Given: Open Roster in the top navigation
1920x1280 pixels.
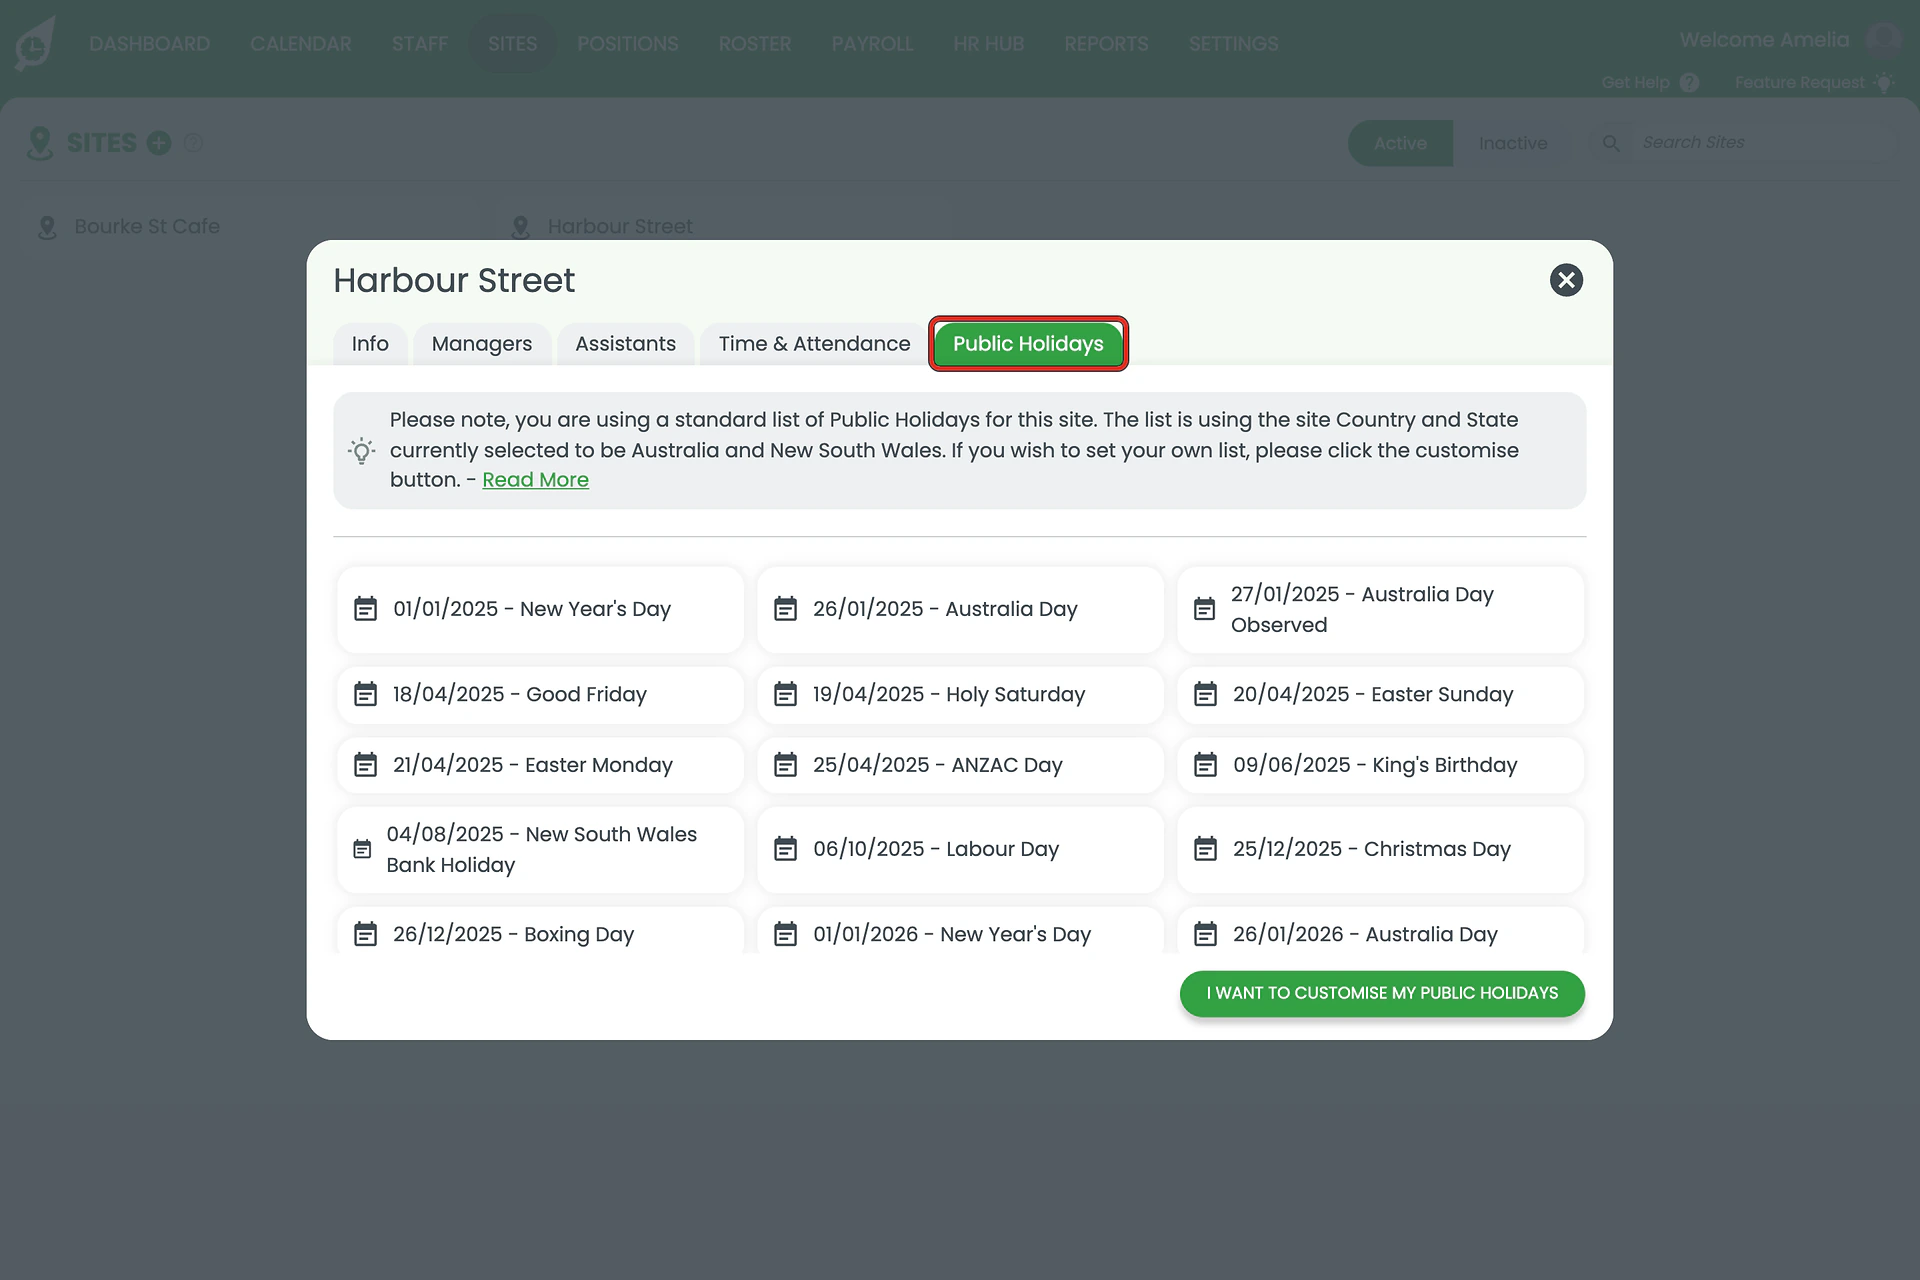Looking at the screenshot, I should coord(754,44).
